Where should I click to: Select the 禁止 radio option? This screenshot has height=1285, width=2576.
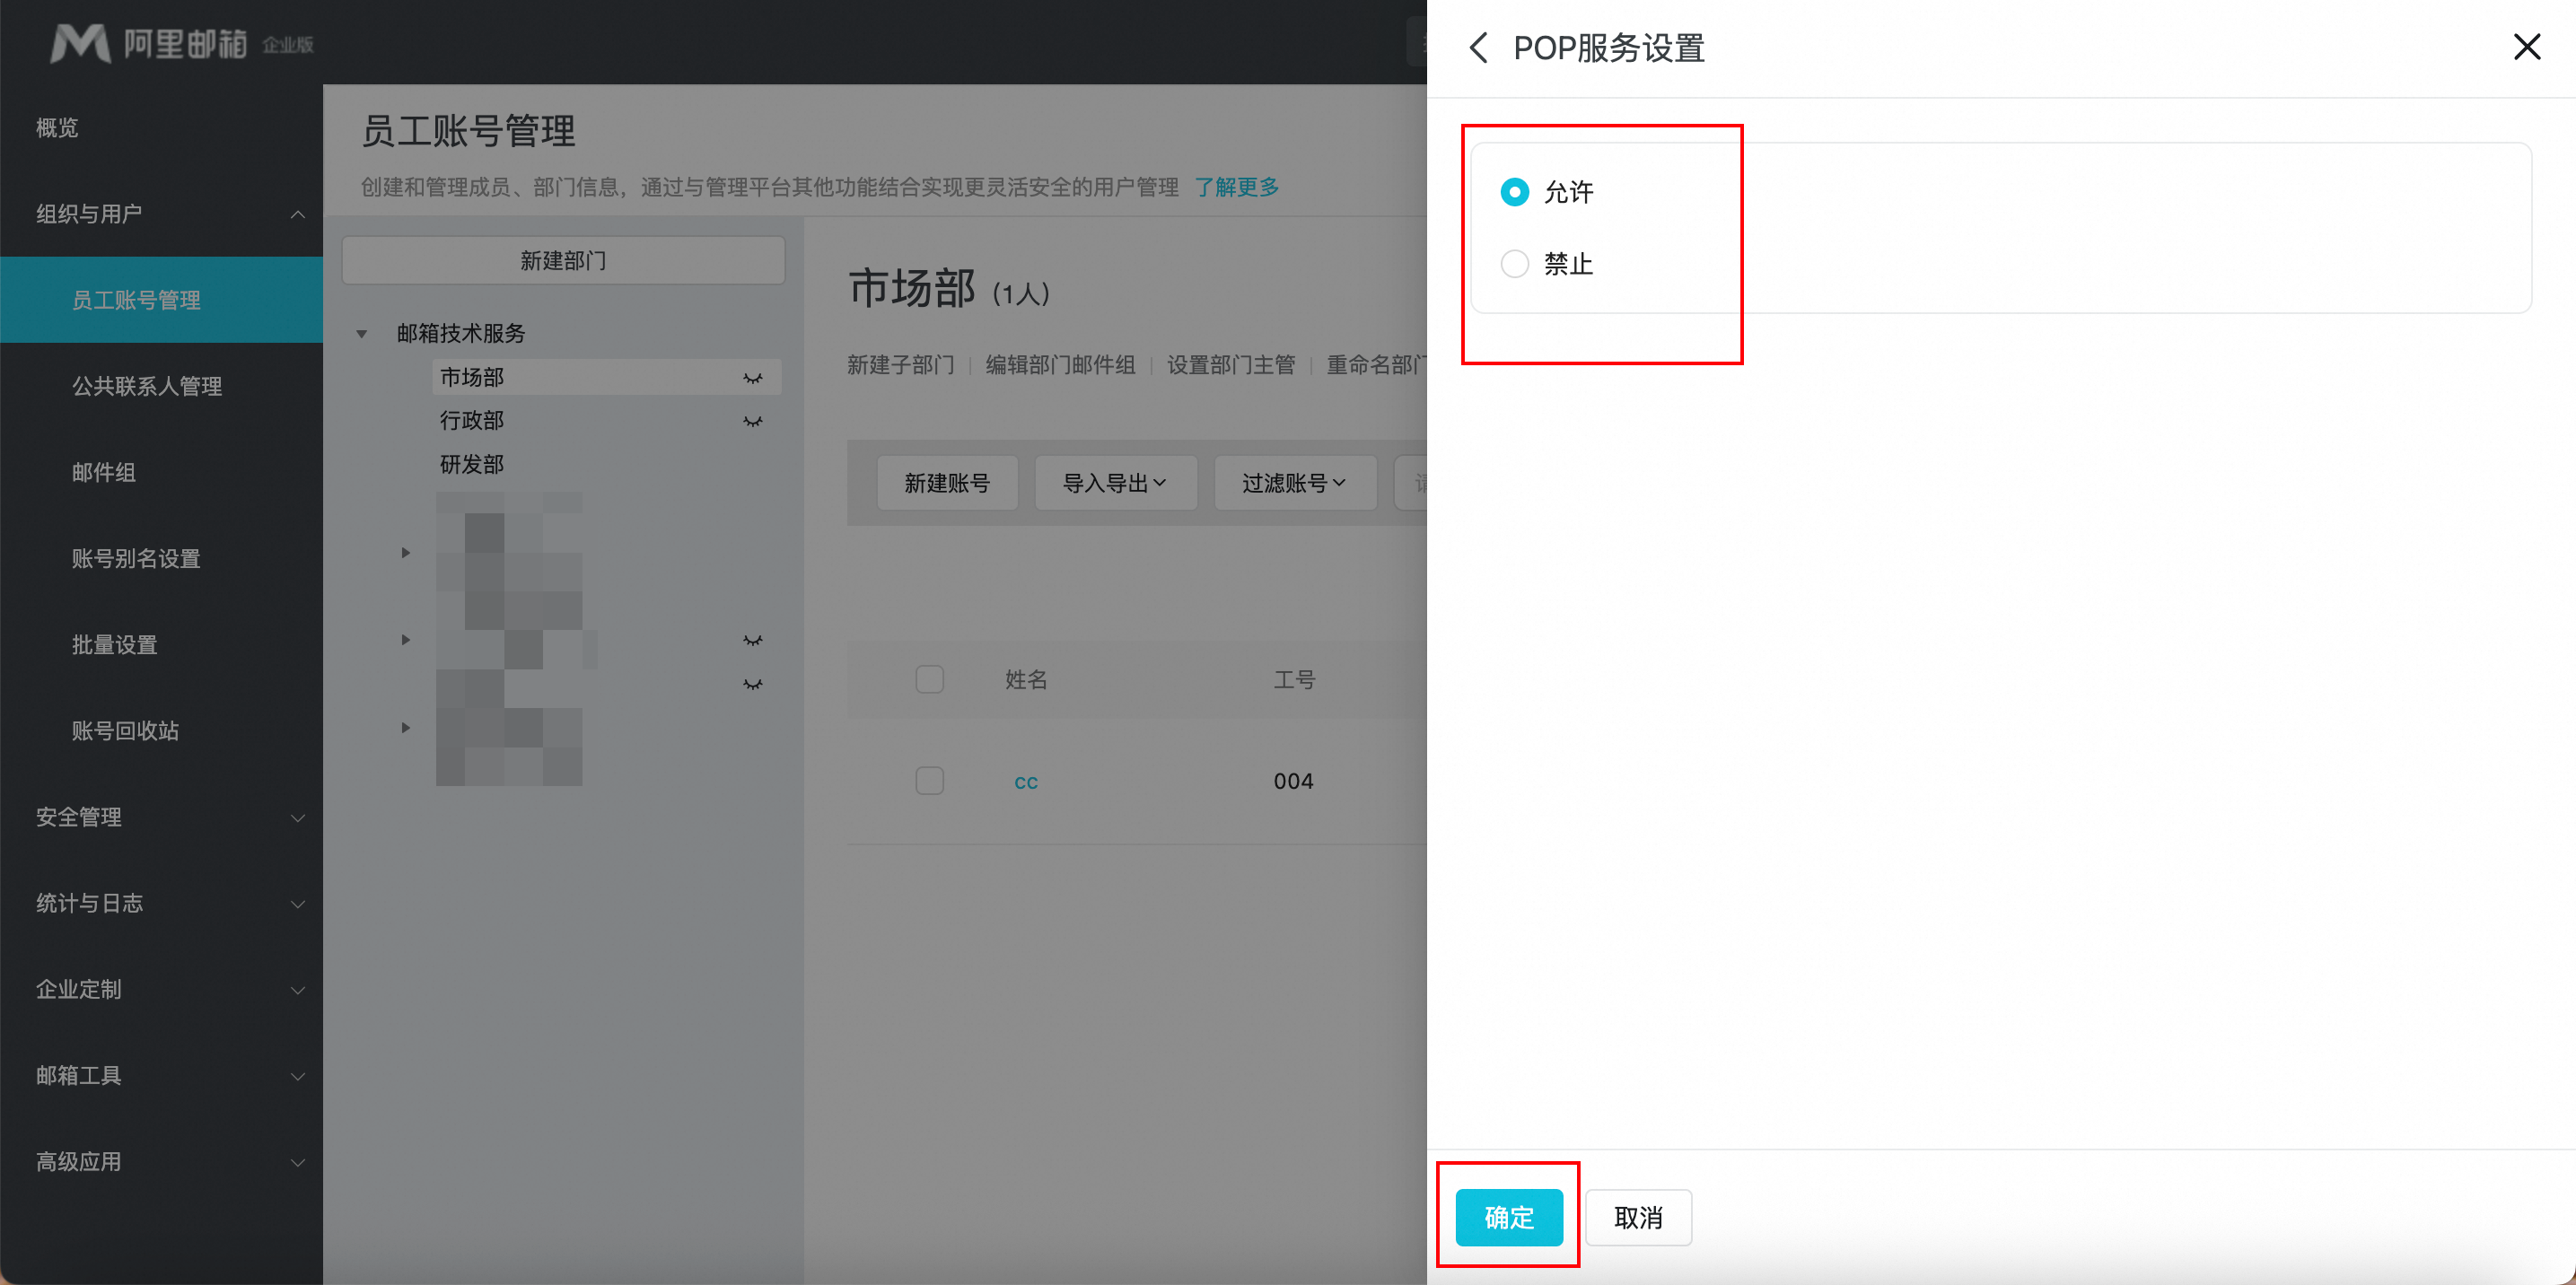point(1514,264)
